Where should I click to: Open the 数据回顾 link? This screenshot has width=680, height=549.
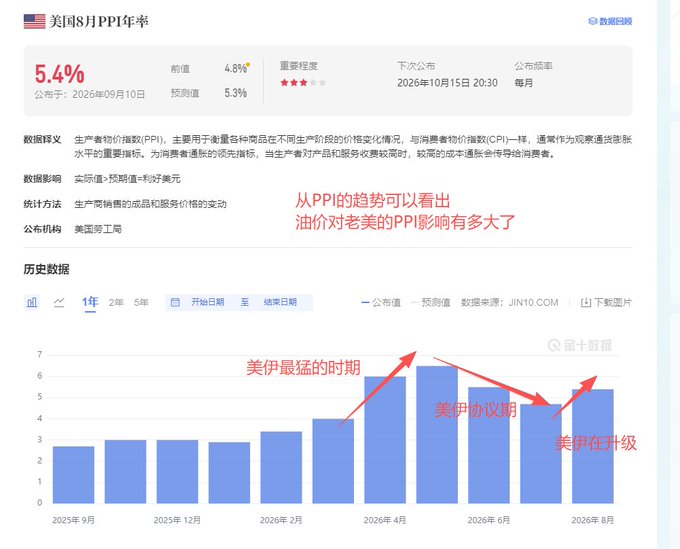click(x=610, y=21)
